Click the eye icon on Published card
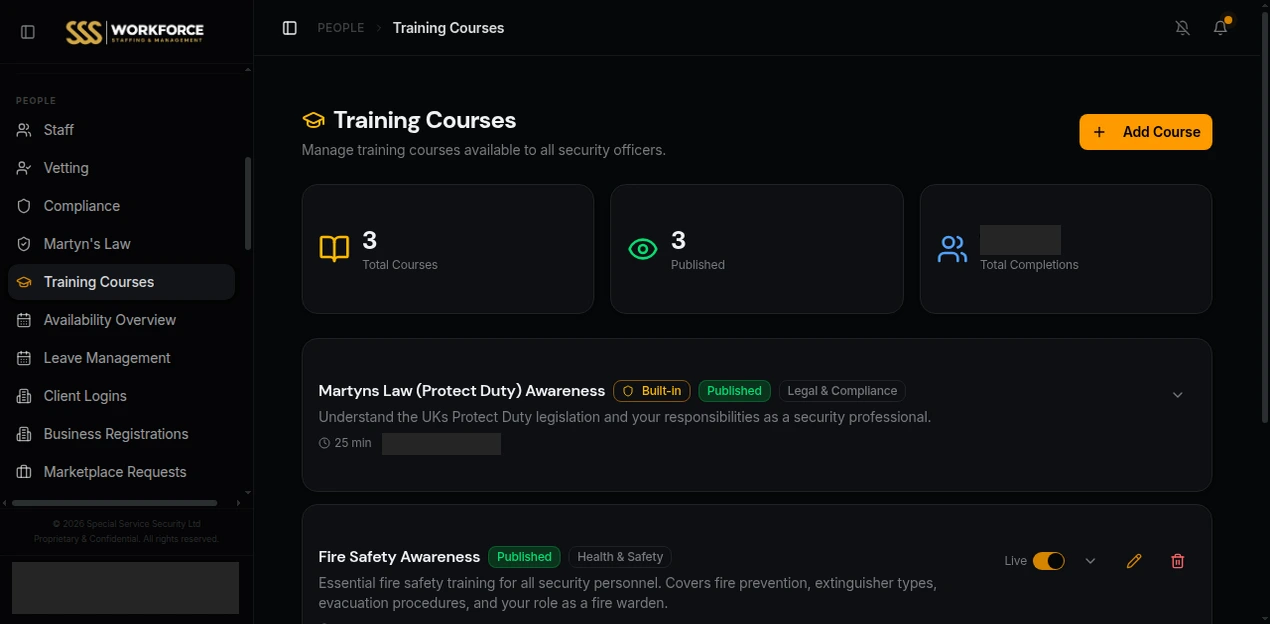 643,249
